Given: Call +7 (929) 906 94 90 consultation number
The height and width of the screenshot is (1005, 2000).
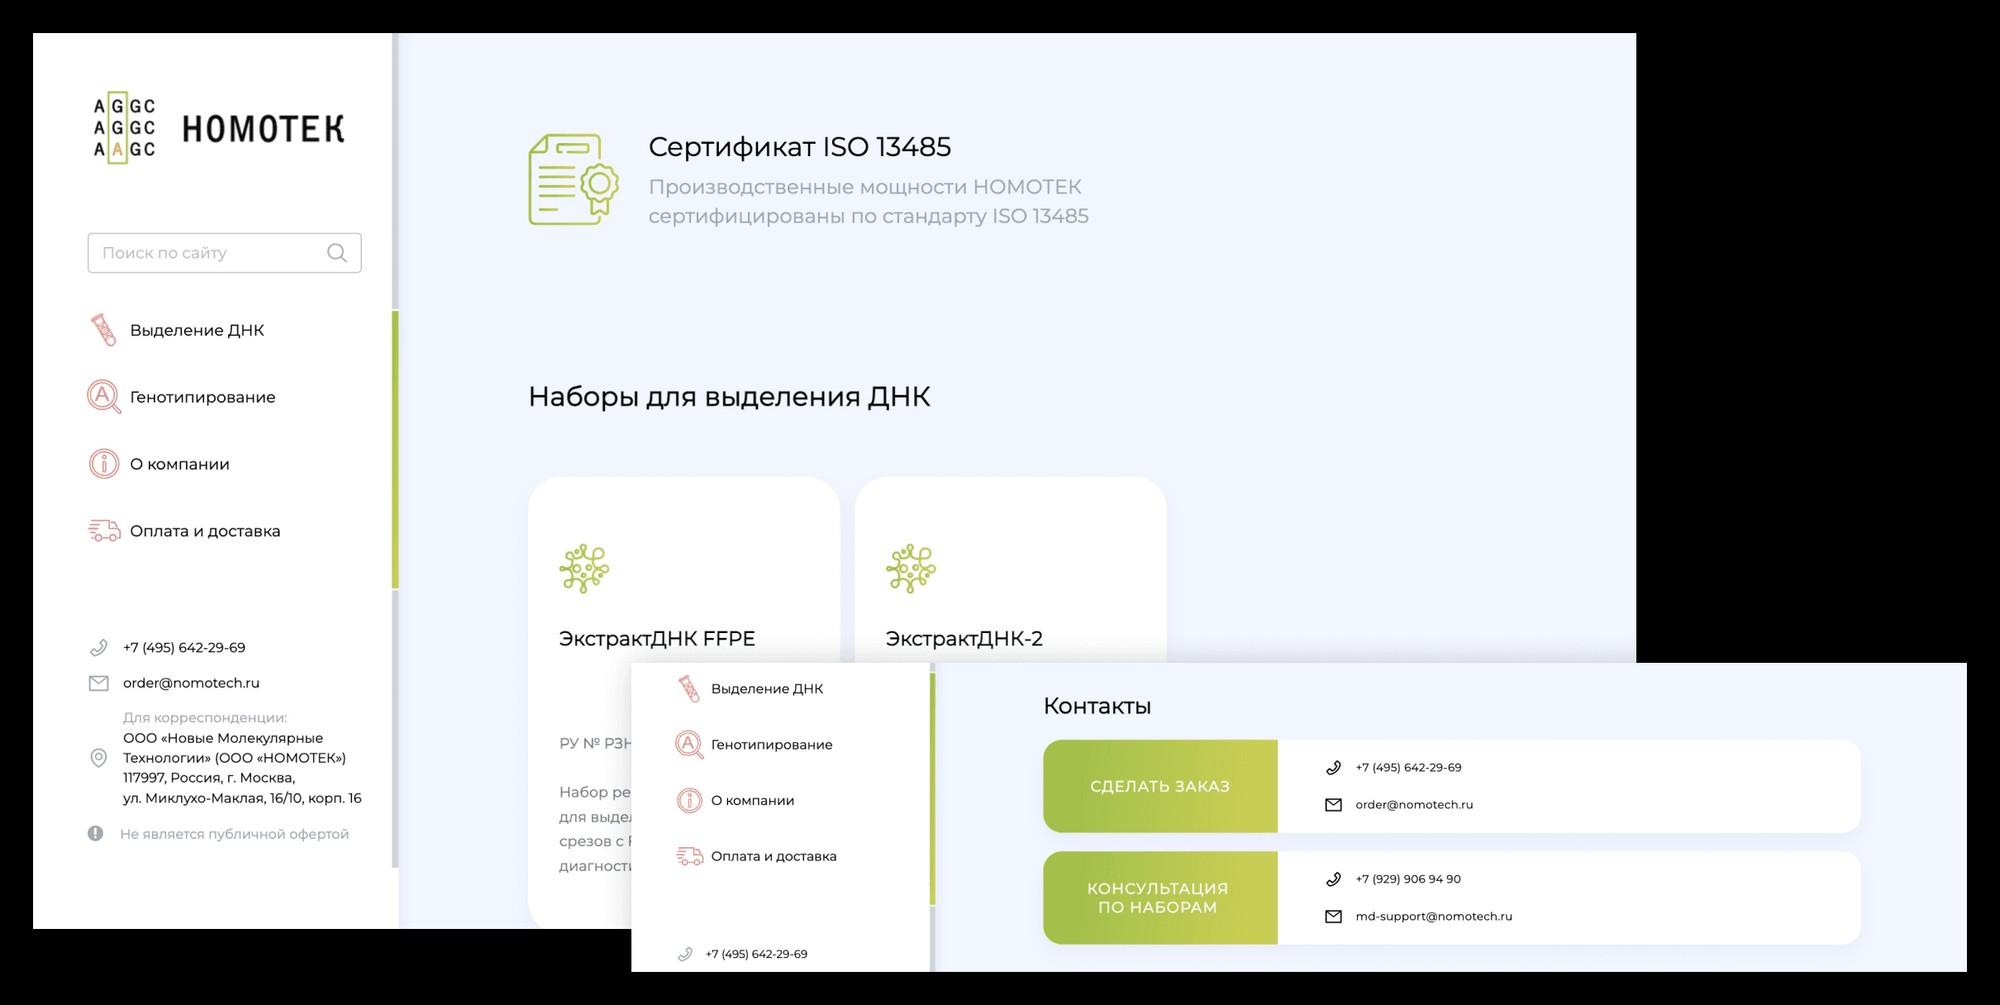Looking at the screenshot, I should coord(1408,880).
